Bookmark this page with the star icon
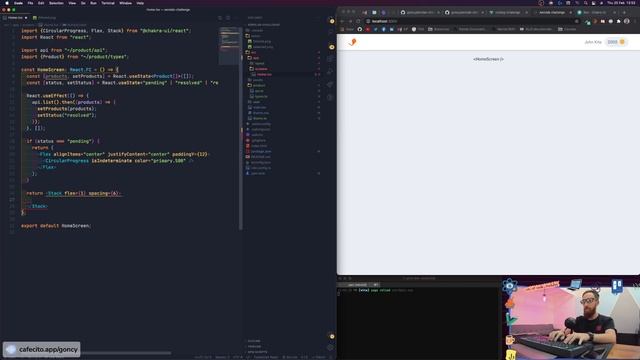The height and width of the screenshot is (360, 640). click(576, 21)
